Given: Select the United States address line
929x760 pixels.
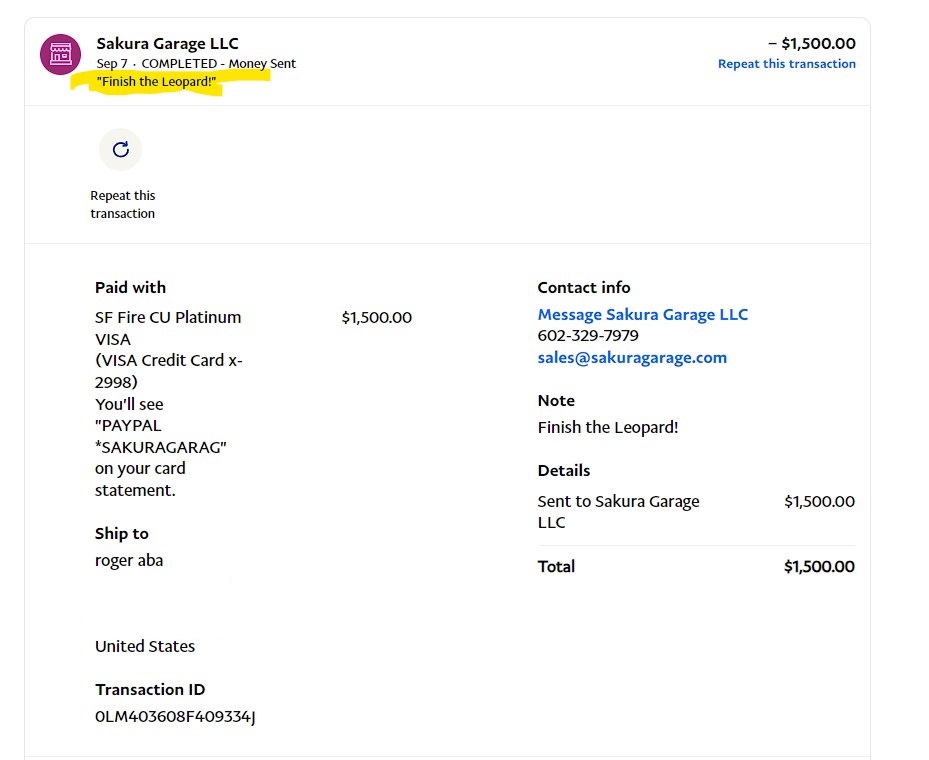Looking at the screenshot, I should 145,646.
